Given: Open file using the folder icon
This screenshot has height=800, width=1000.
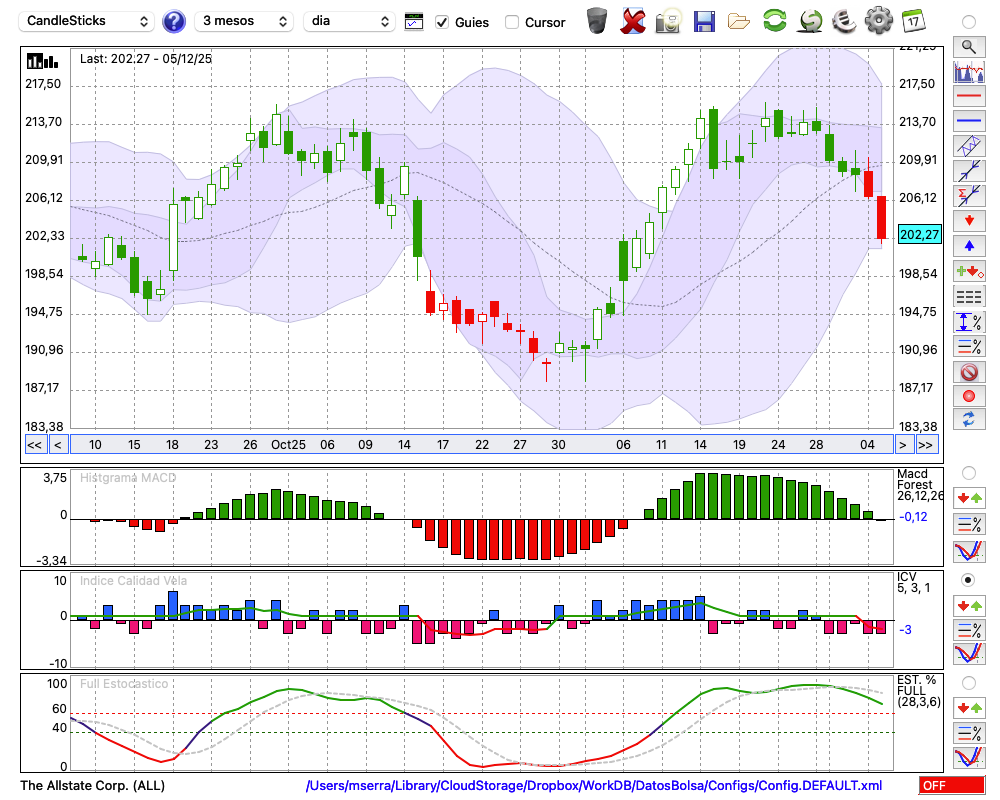Looking at the screenshot, I should coord(739,22).
